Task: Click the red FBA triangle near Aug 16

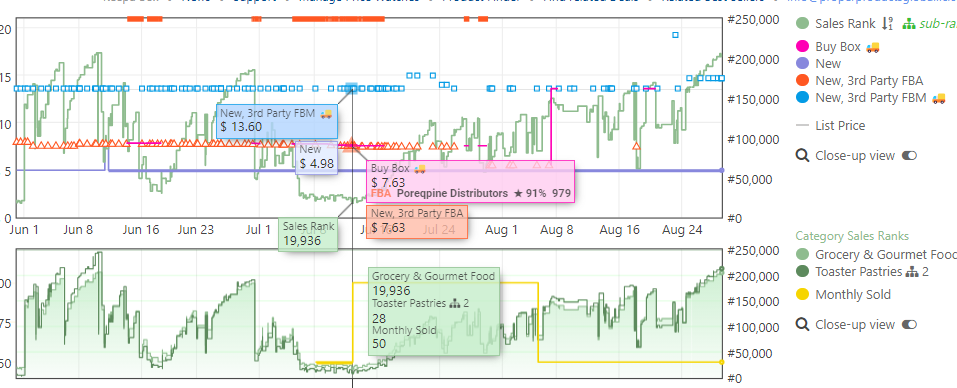Action: tap(637, 146)
